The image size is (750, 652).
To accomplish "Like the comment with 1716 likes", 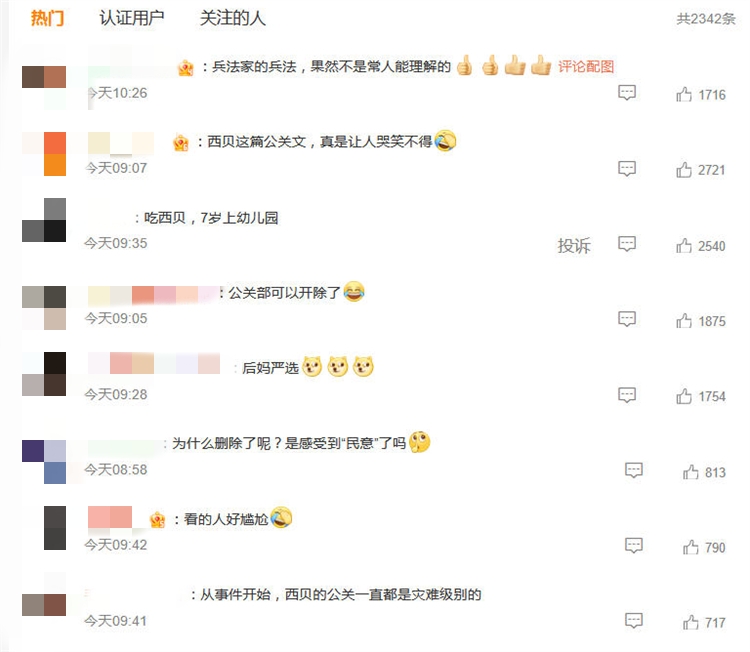I will pyautogui.click(x=684, y=94).
